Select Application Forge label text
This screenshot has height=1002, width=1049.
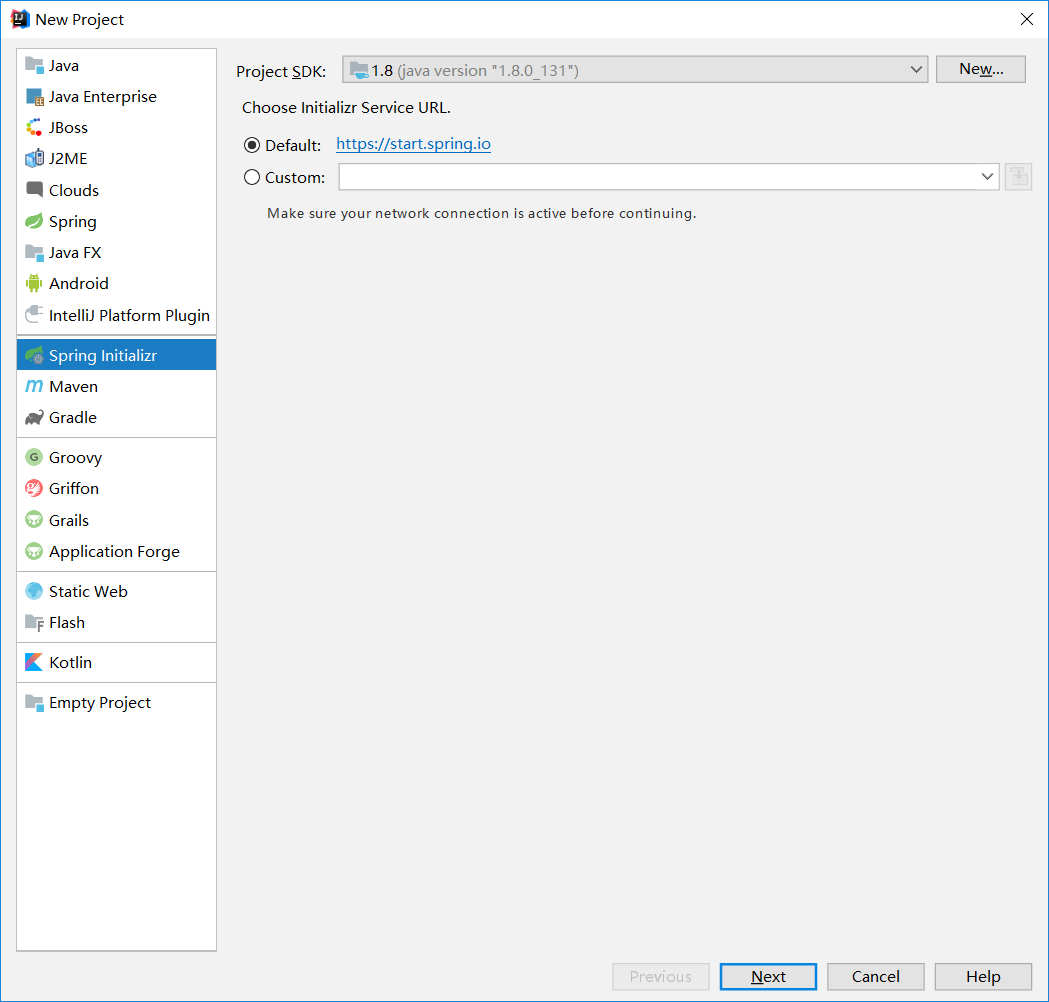[x=114, y=552]
